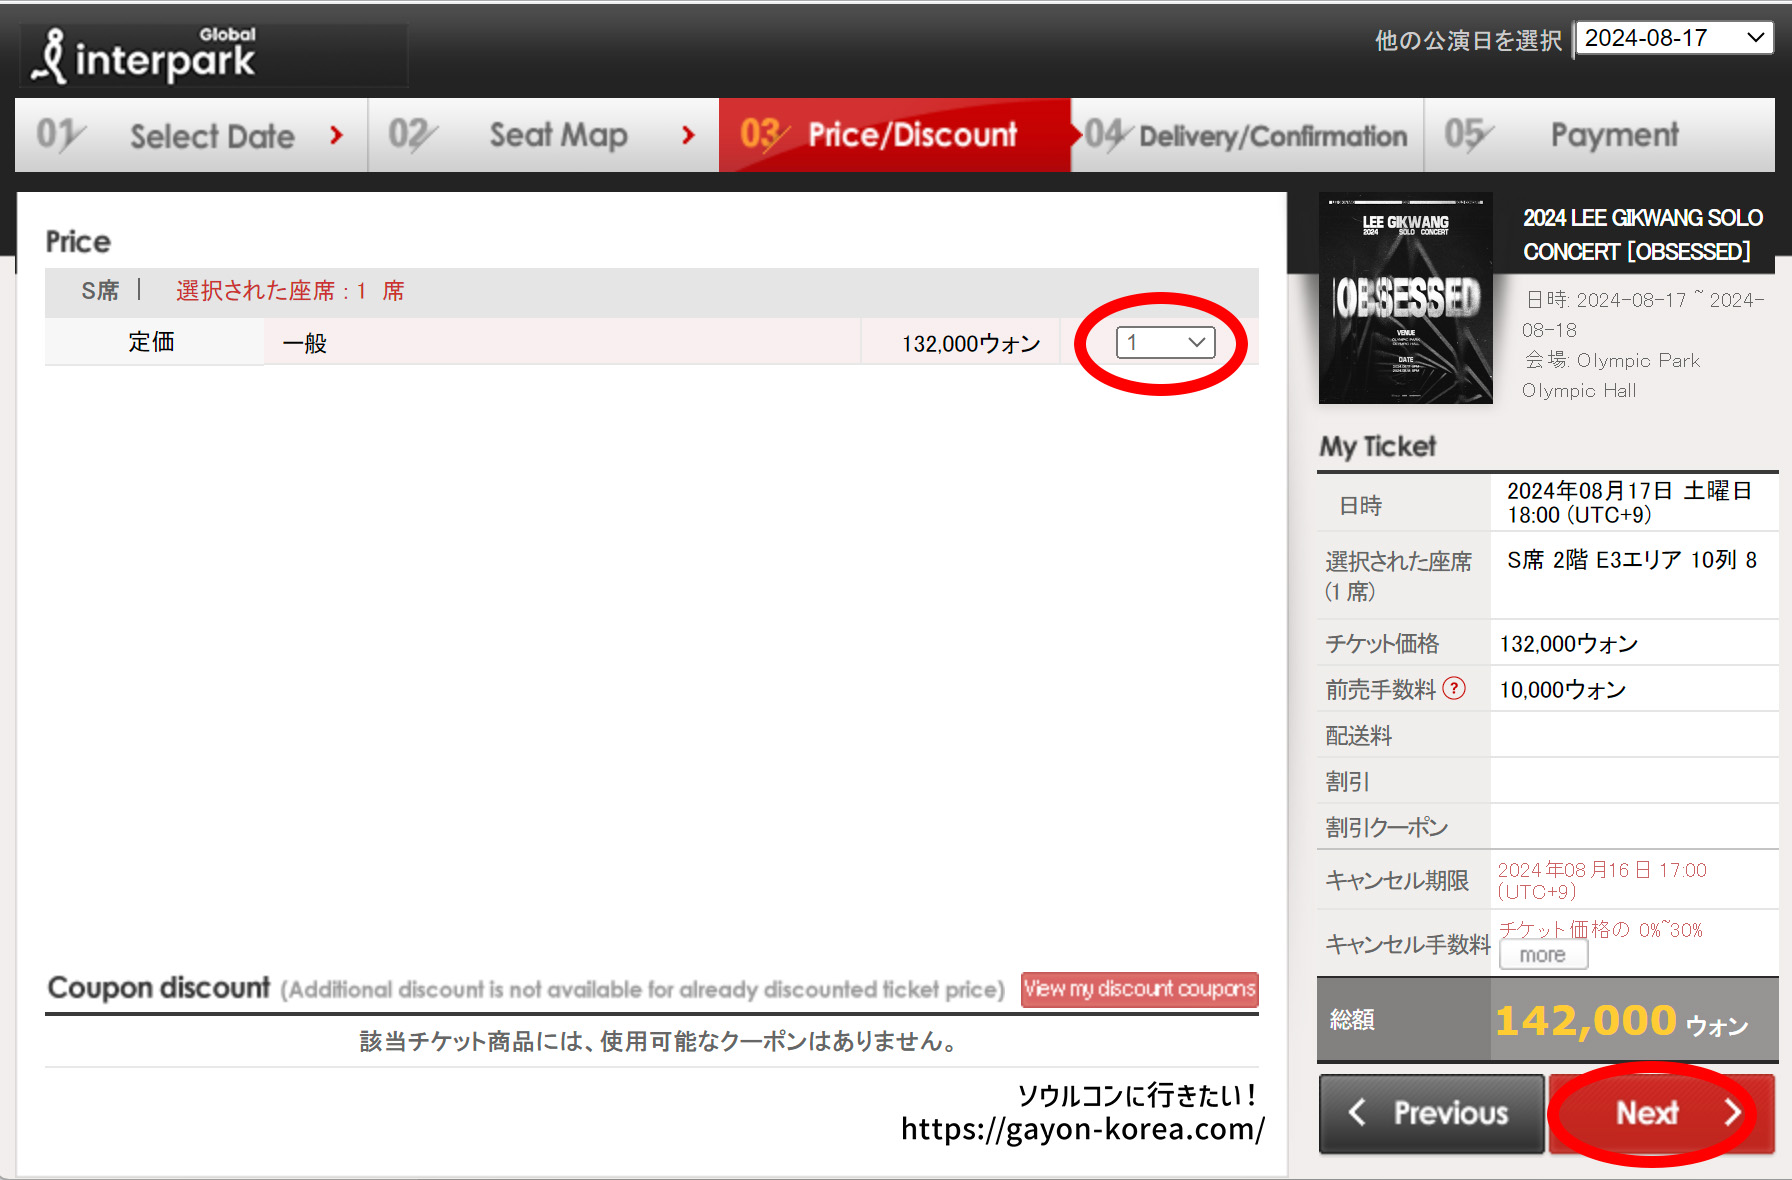Click the chevron arrow after the Seat Map step
1792x1180 pixels.
(x=688, y=135)
